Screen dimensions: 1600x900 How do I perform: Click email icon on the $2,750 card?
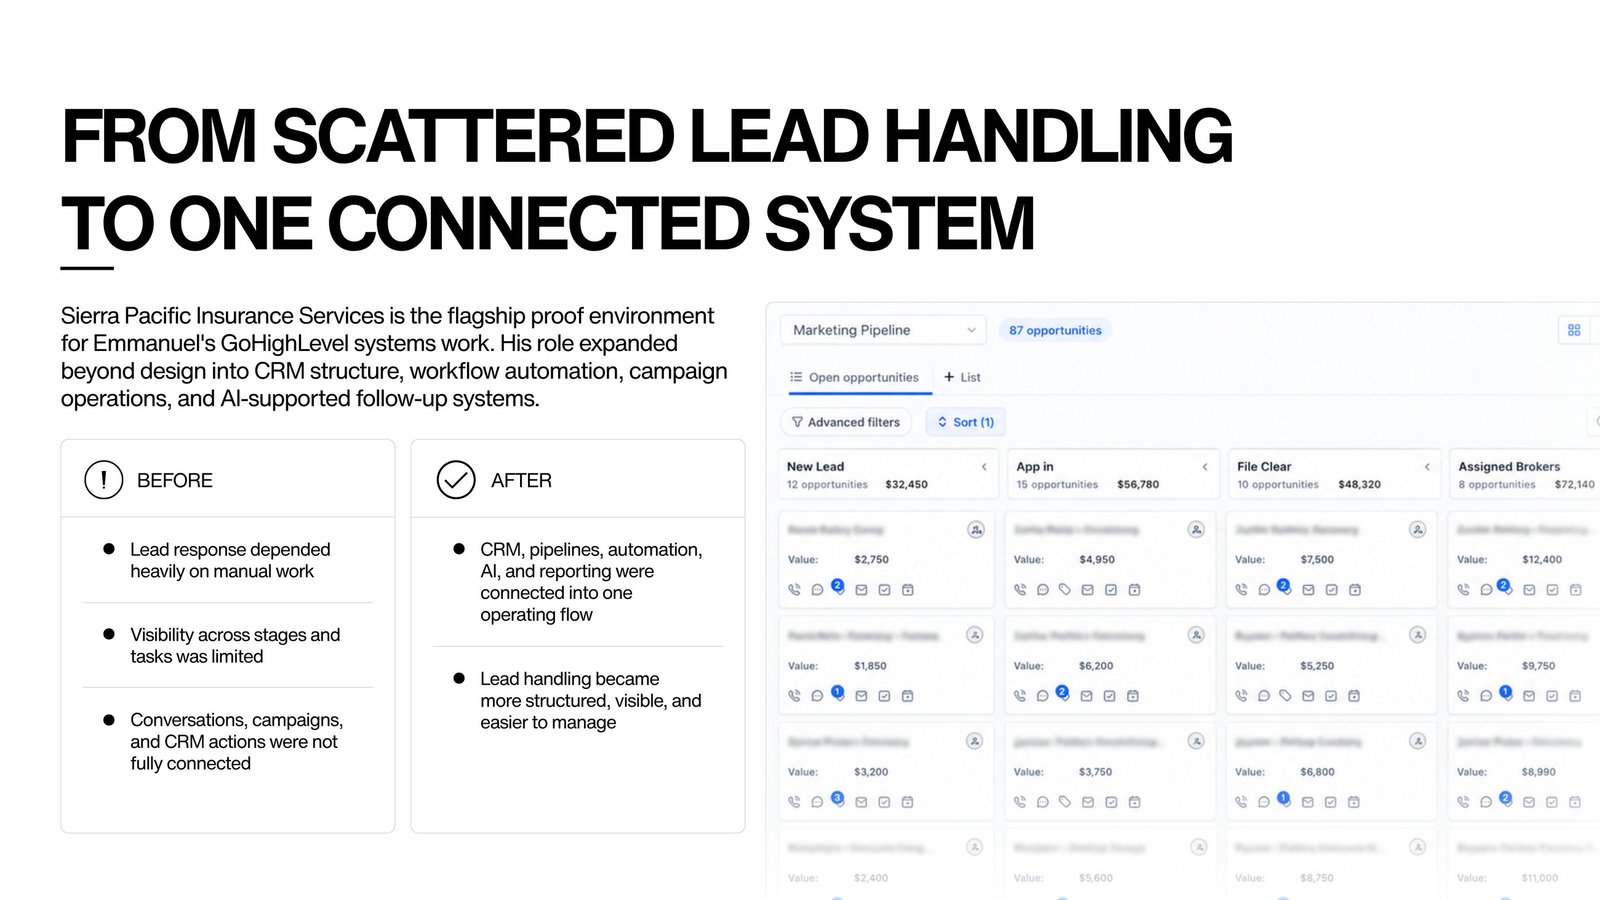(x=861, y=590)
